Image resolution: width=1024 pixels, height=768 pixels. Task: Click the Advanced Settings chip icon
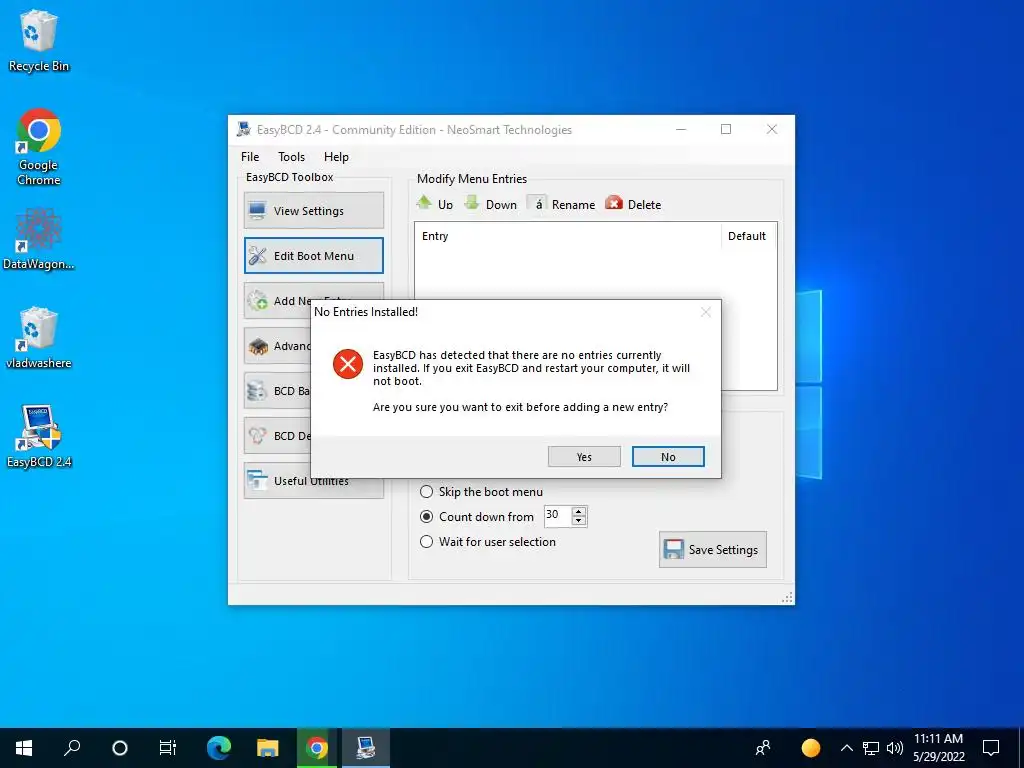coord(258,345)
